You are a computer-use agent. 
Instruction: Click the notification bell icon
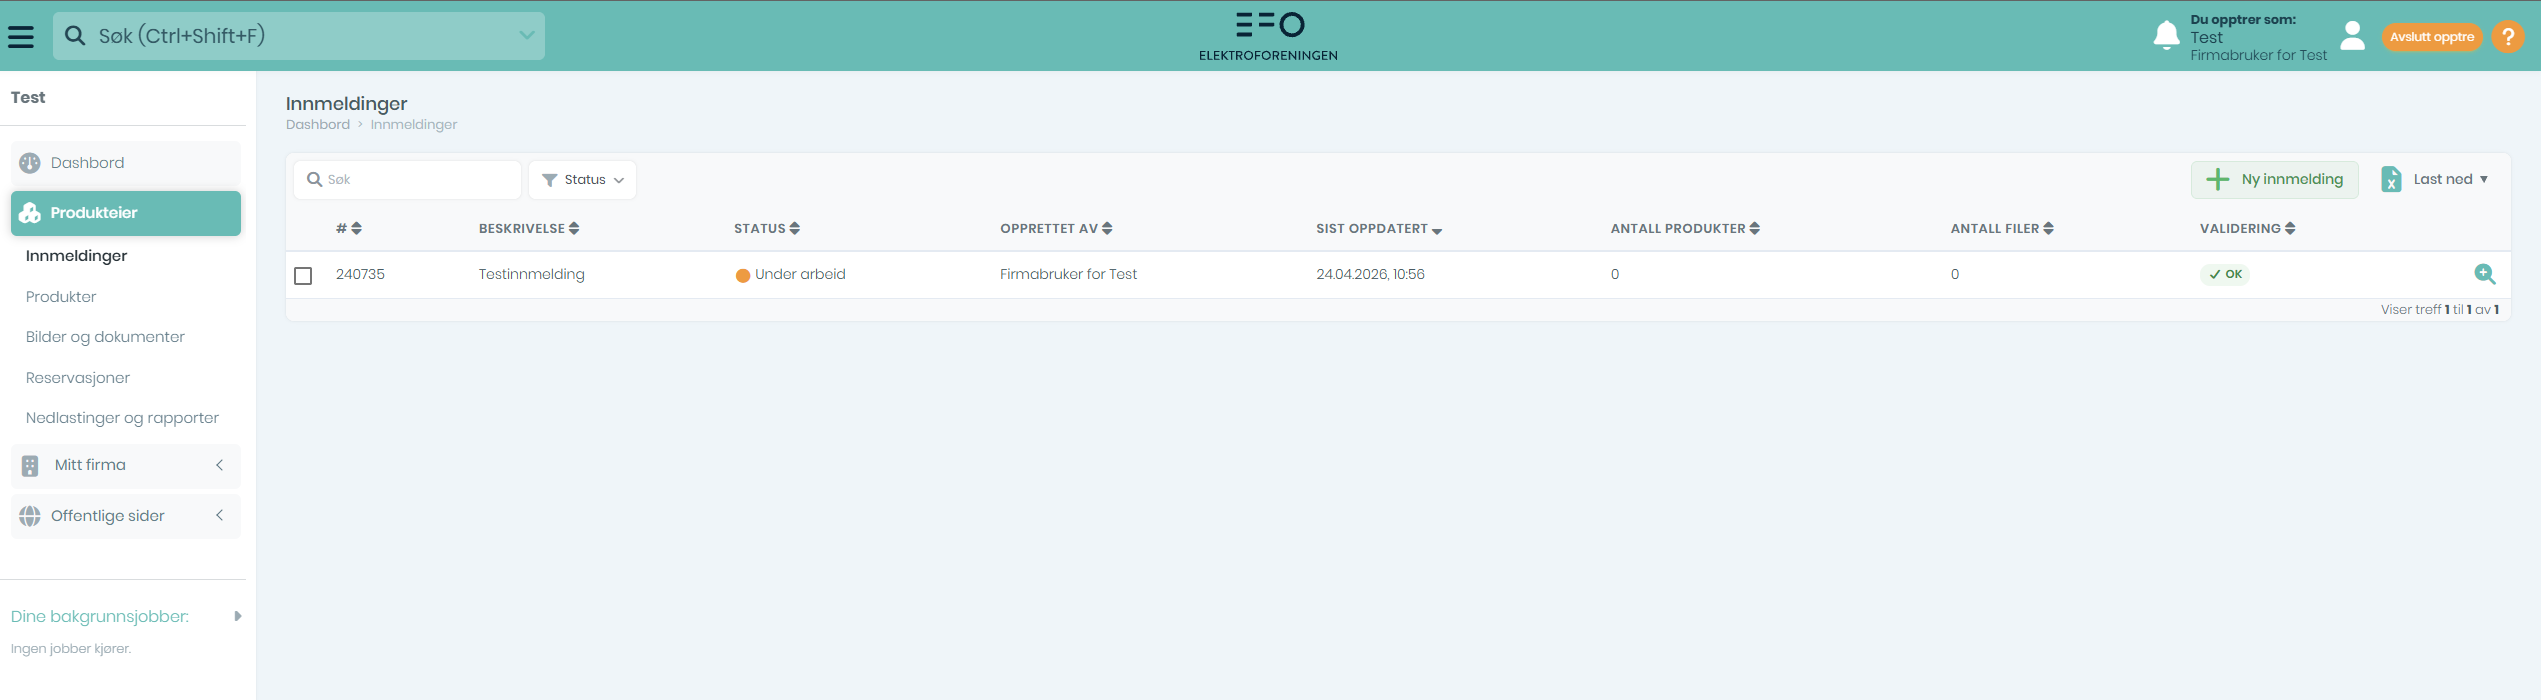pyautogui.click(x=2166, y=35)
